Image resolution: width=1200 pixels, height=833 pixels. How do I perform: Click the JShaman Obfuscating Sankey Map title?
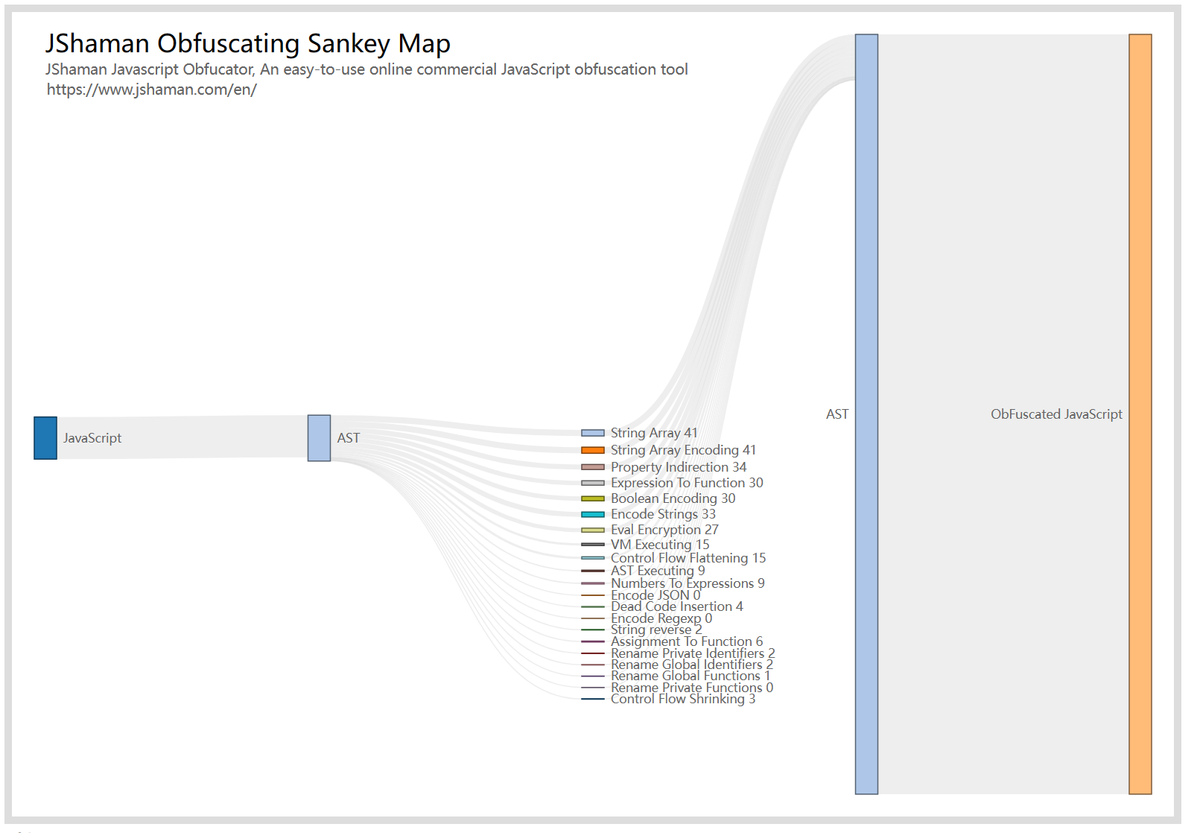(248, 44)
